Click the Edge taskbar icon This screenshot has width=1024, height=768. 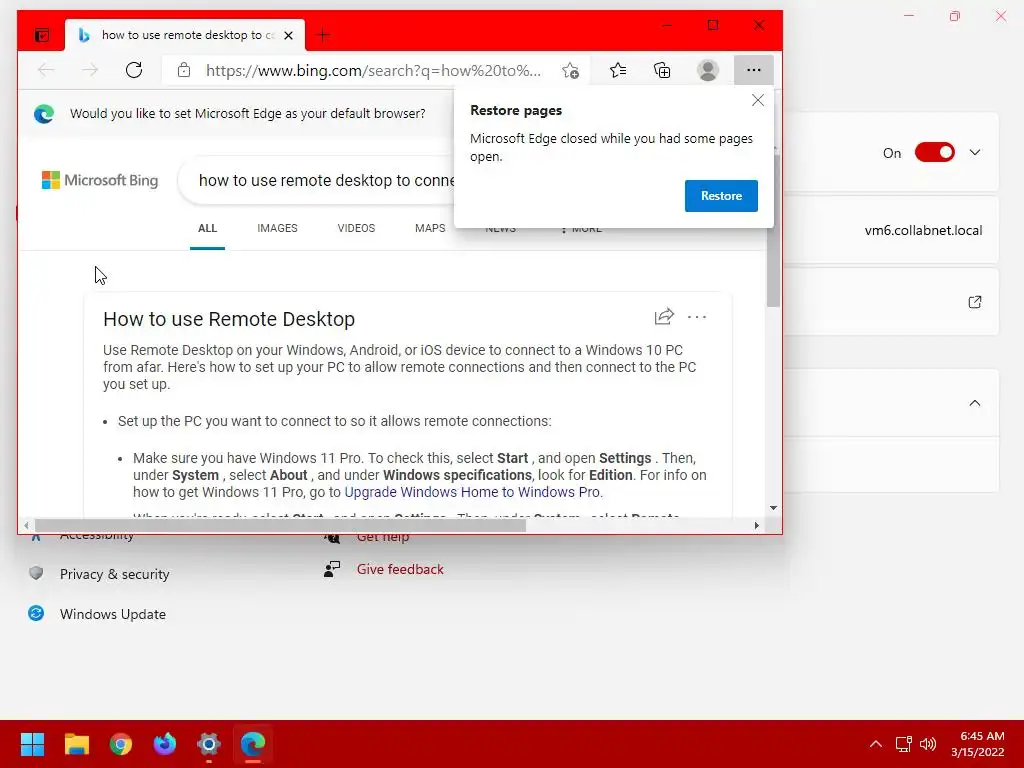pos(253,744)
